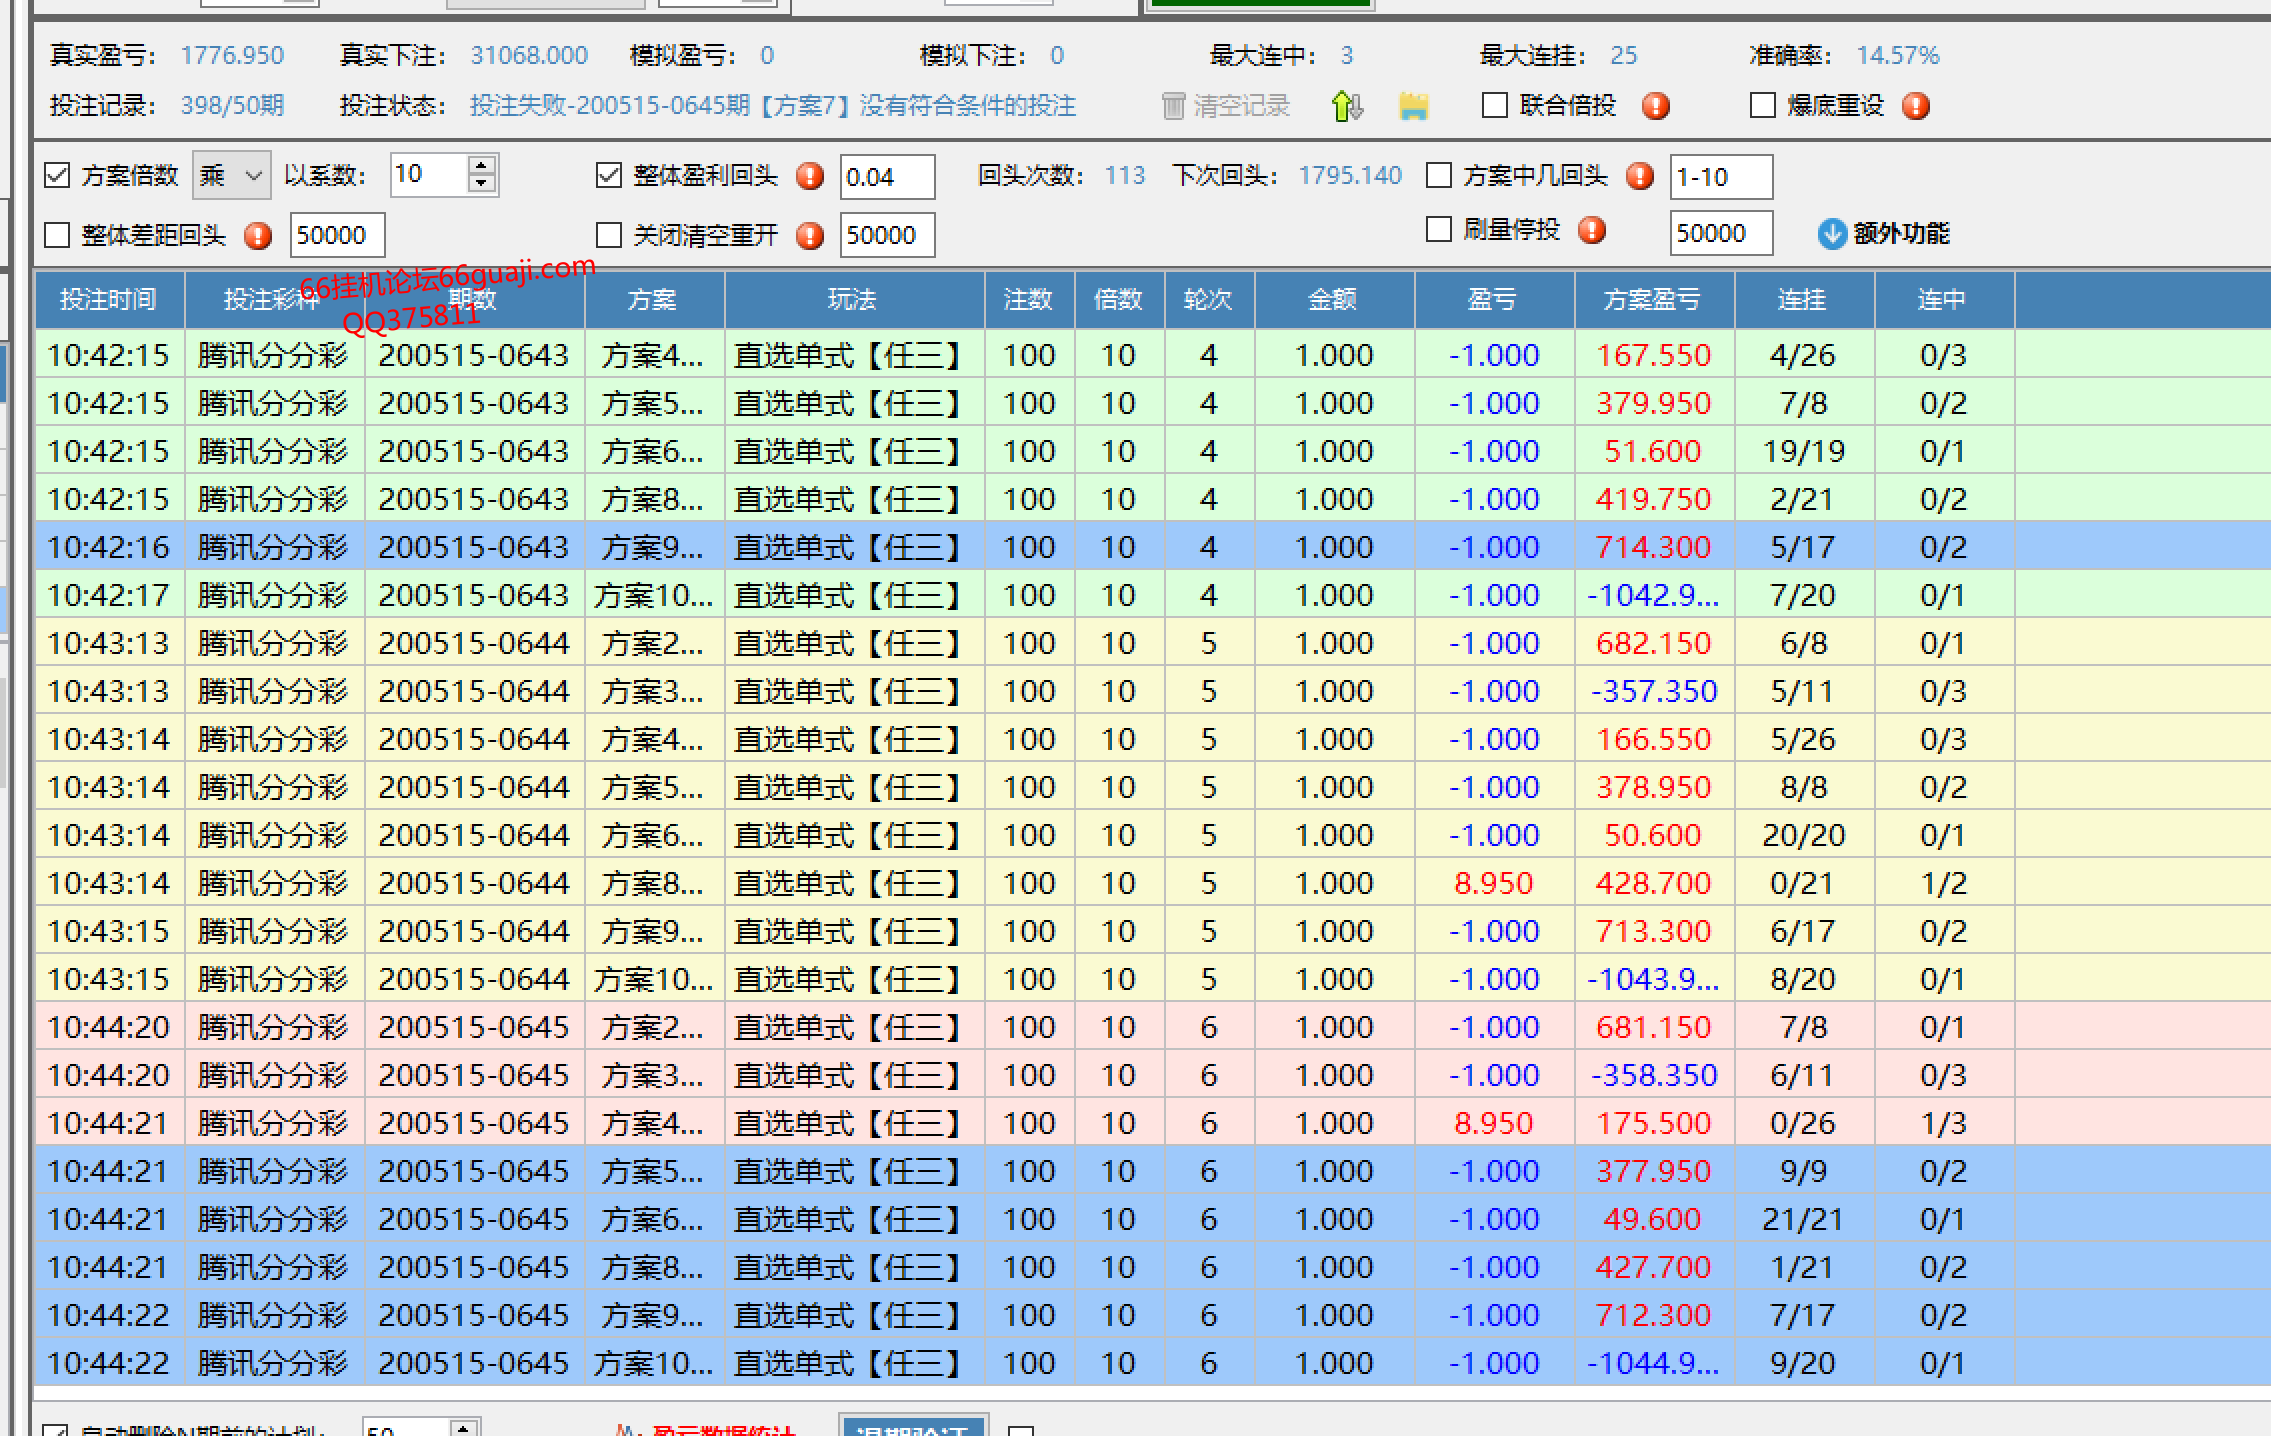The image size is (2271, 1436).
Task: Select the highlighted row at 10:42:16 方案9
Action: [1152, 547]
